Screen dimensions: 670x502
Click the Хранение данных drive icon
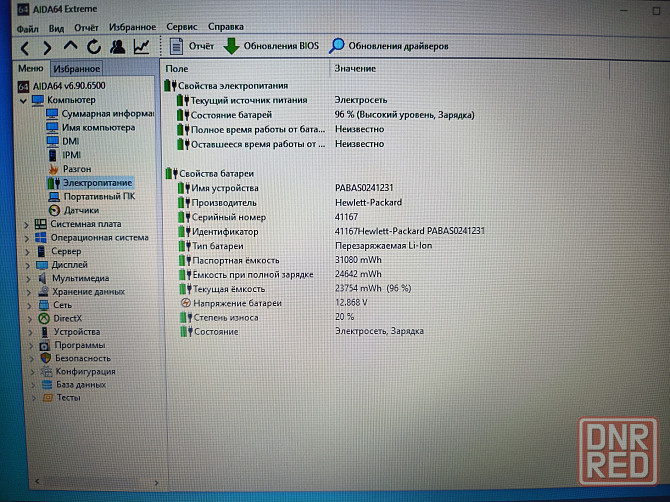click(x=43, y=292)
